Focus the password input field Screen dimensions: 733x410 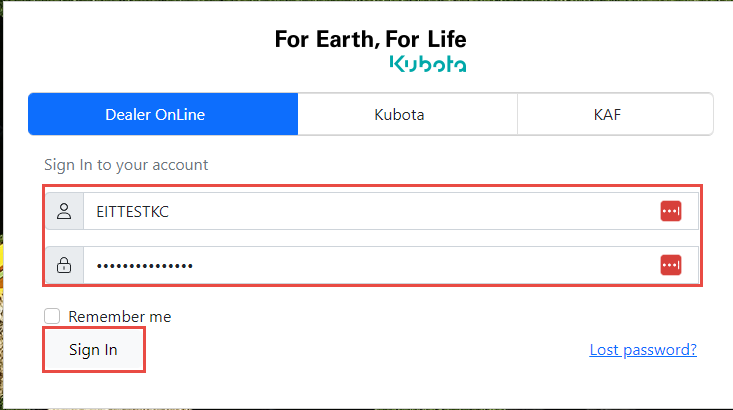400,265
